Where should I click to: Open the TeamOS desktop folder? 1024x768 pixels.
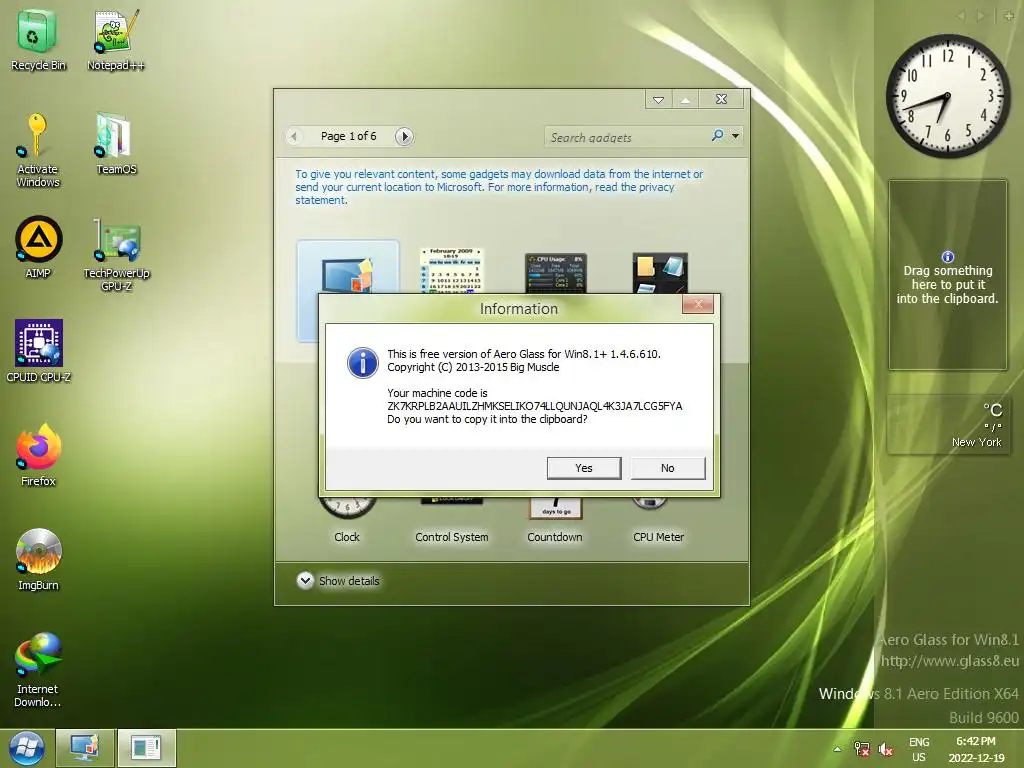click(x=116, y=144)
